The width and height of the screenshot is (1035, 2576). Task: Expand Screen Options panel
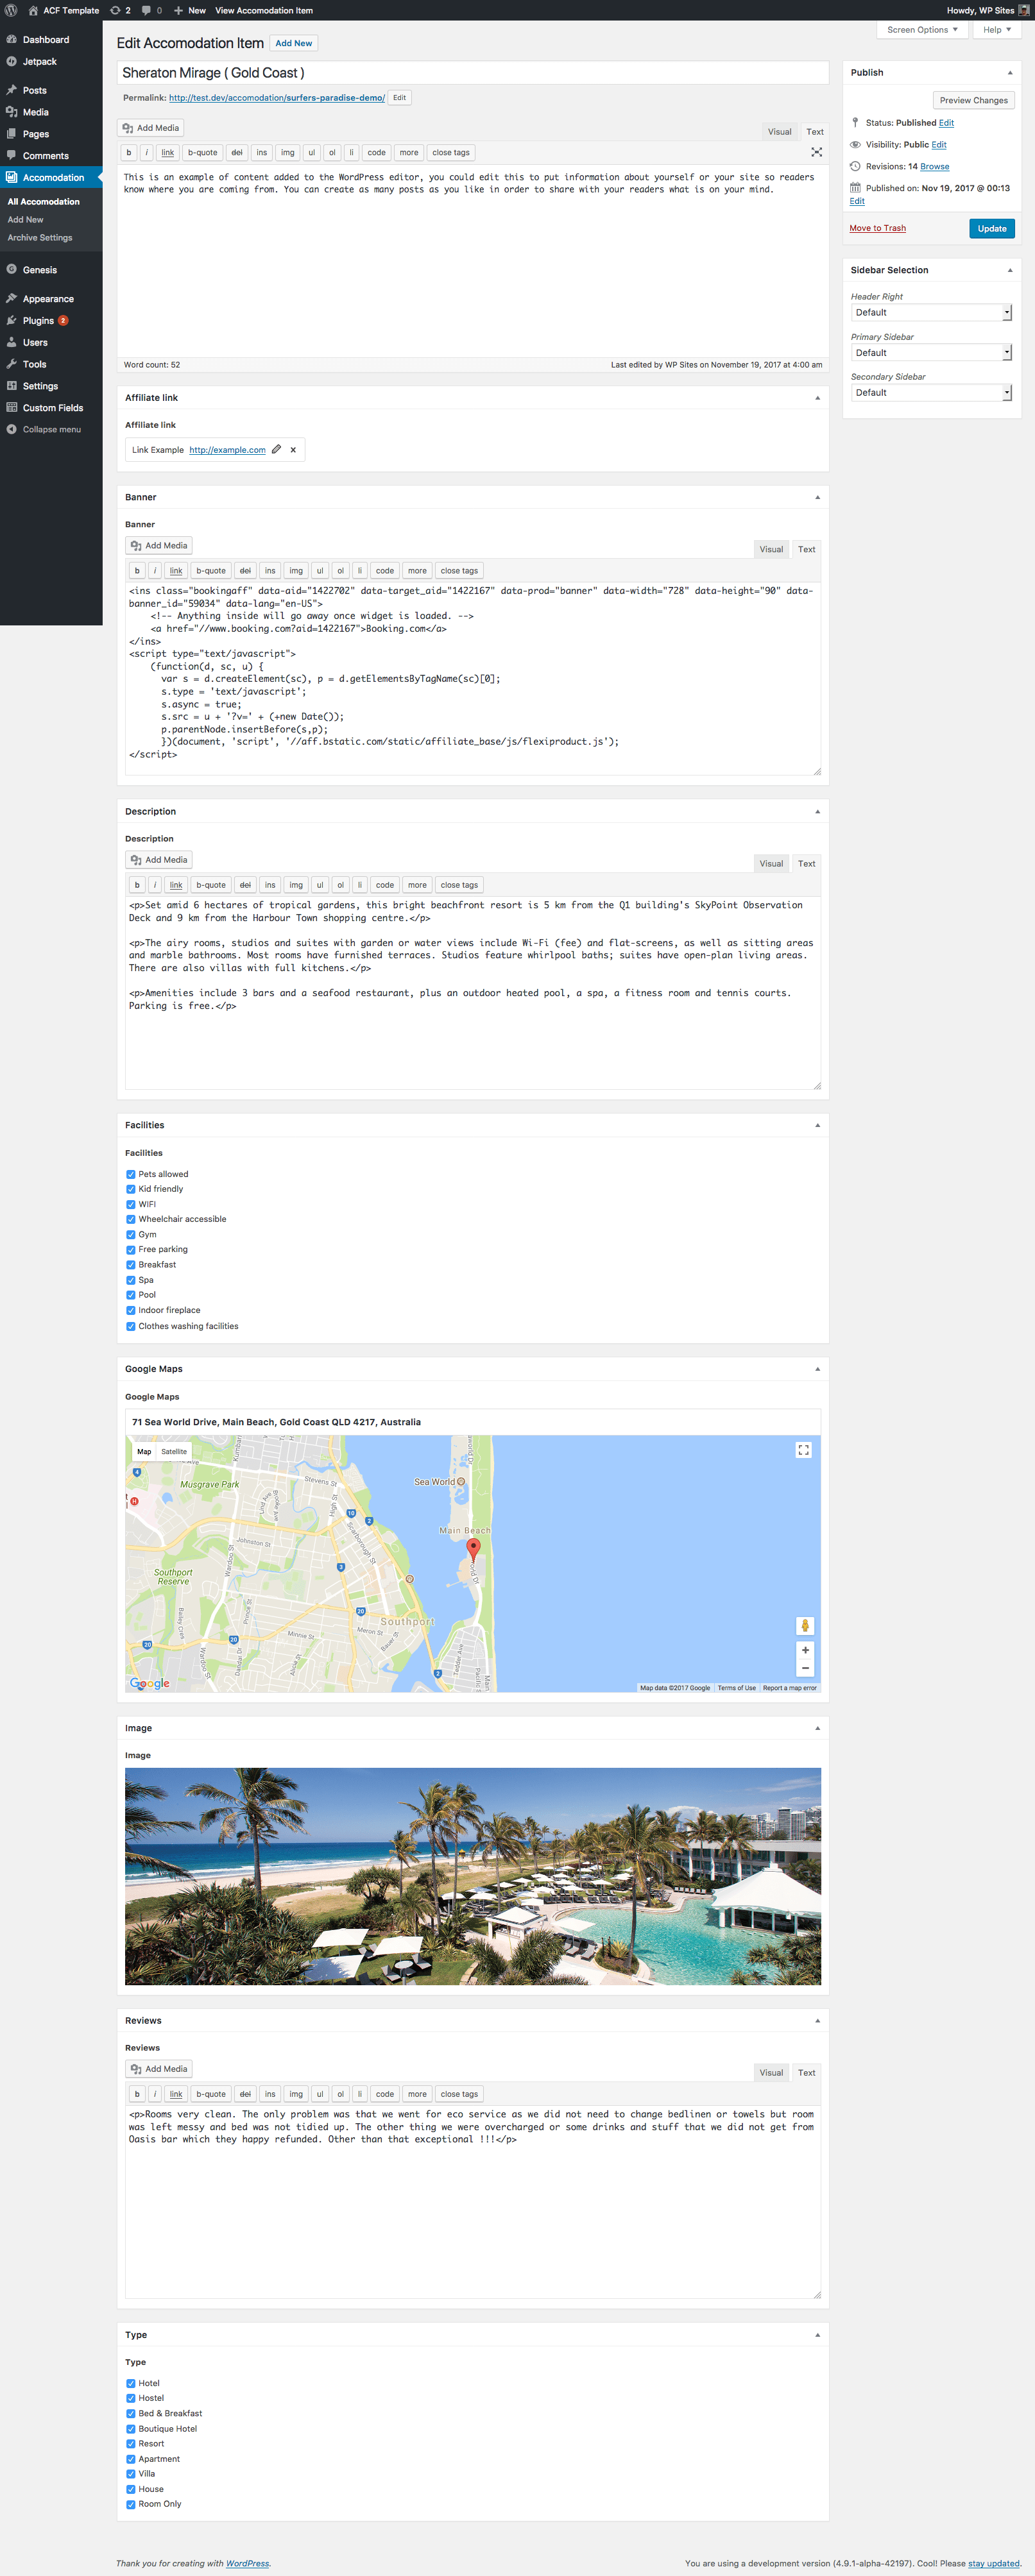tap(922, 30)
